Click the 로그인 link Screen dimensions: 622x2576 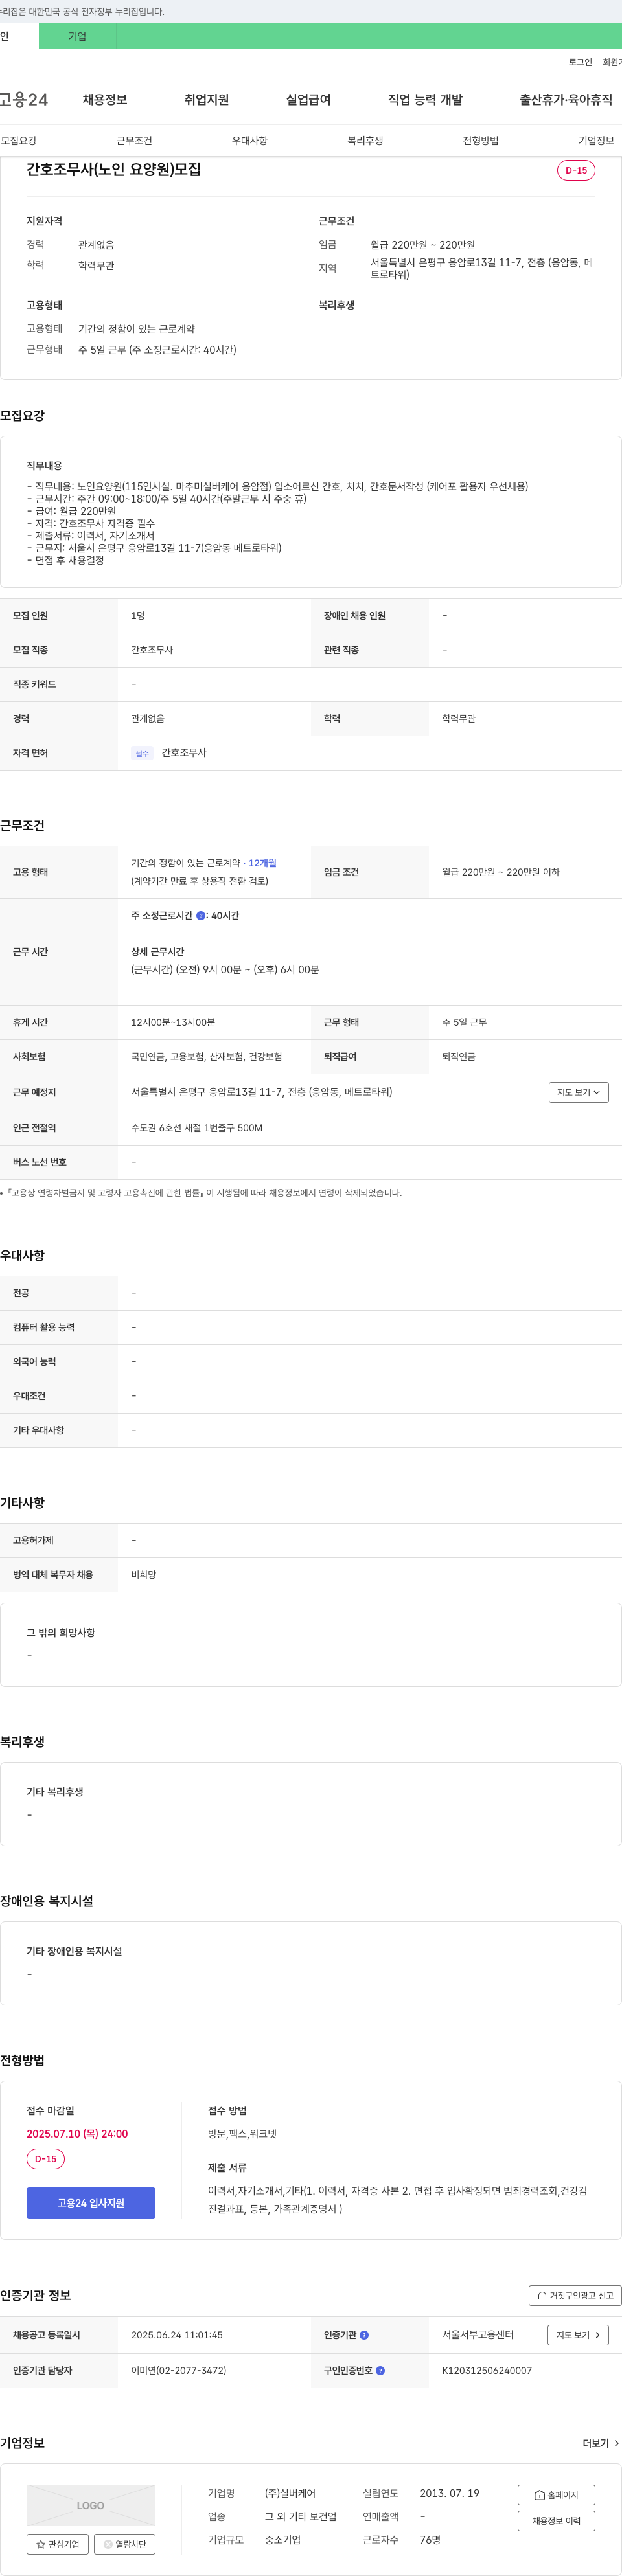[580, 62]
